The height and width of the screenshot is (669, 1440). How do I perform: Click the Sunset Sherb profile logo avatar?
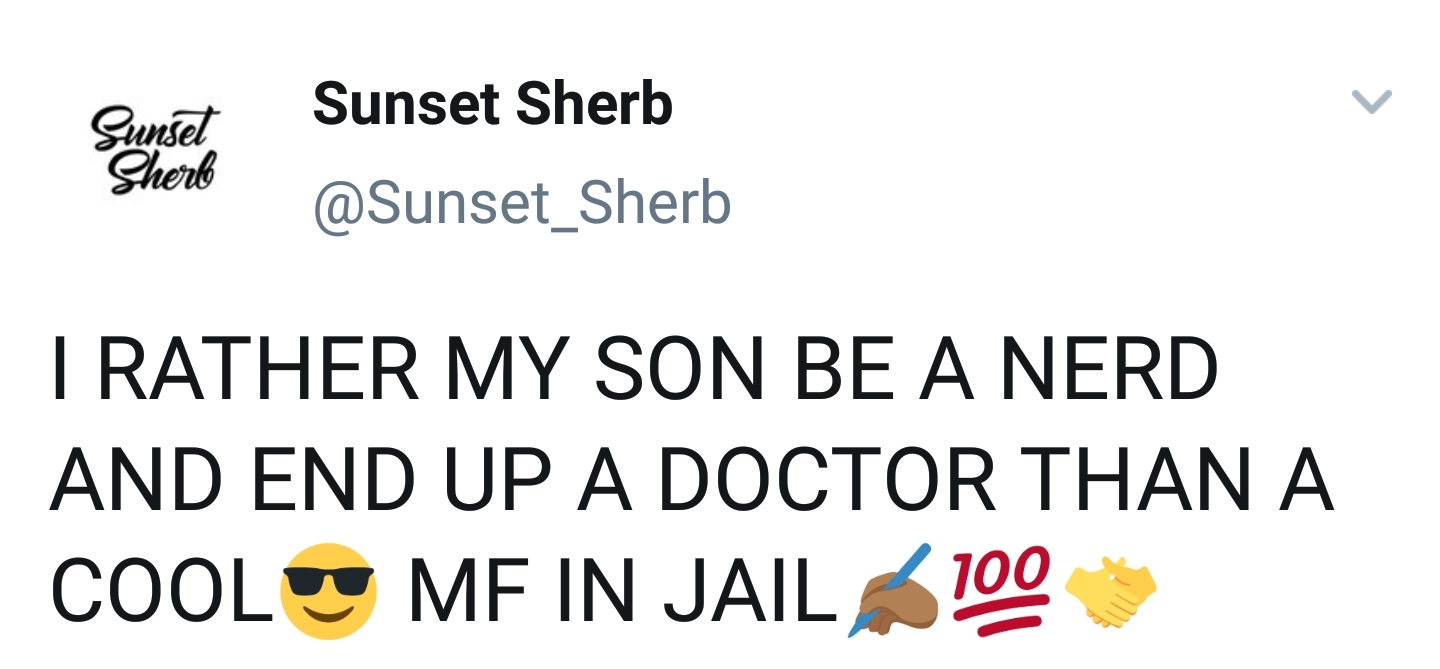coord(156,151)
